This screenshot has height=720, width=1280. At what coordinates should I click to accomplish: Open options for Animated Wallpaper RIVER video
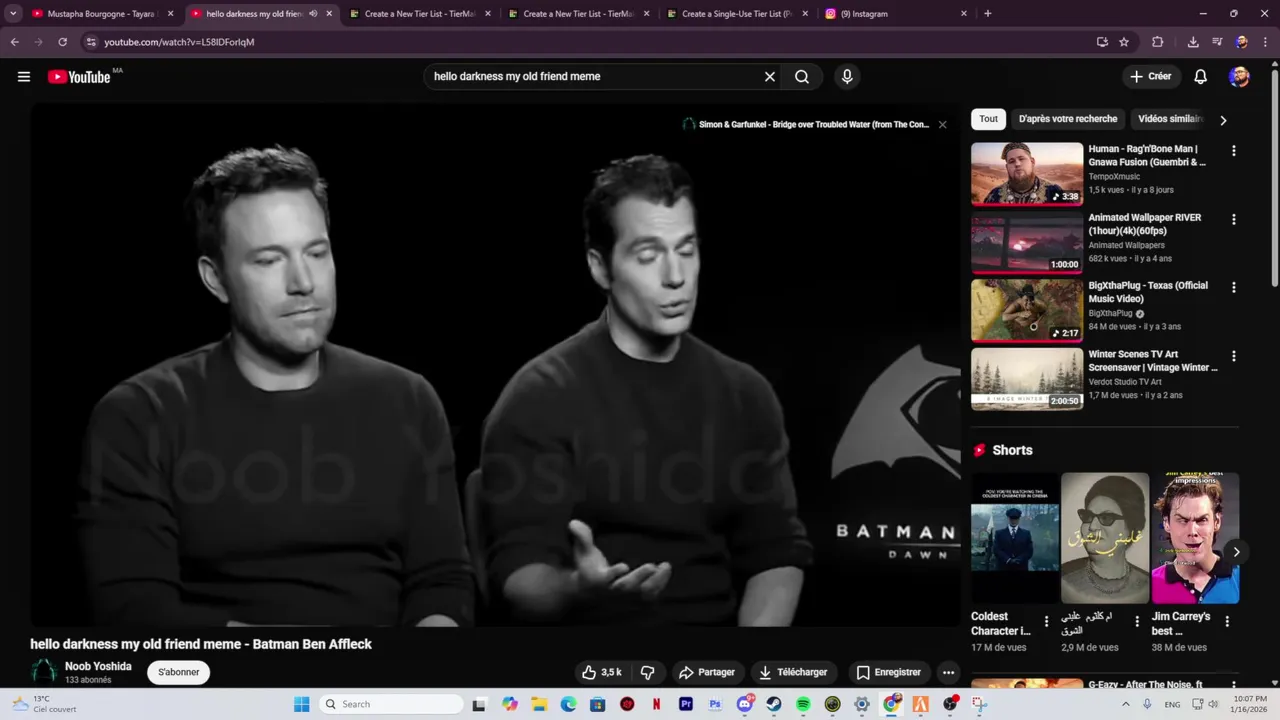pyautogui.click(x=1233, y=219)
